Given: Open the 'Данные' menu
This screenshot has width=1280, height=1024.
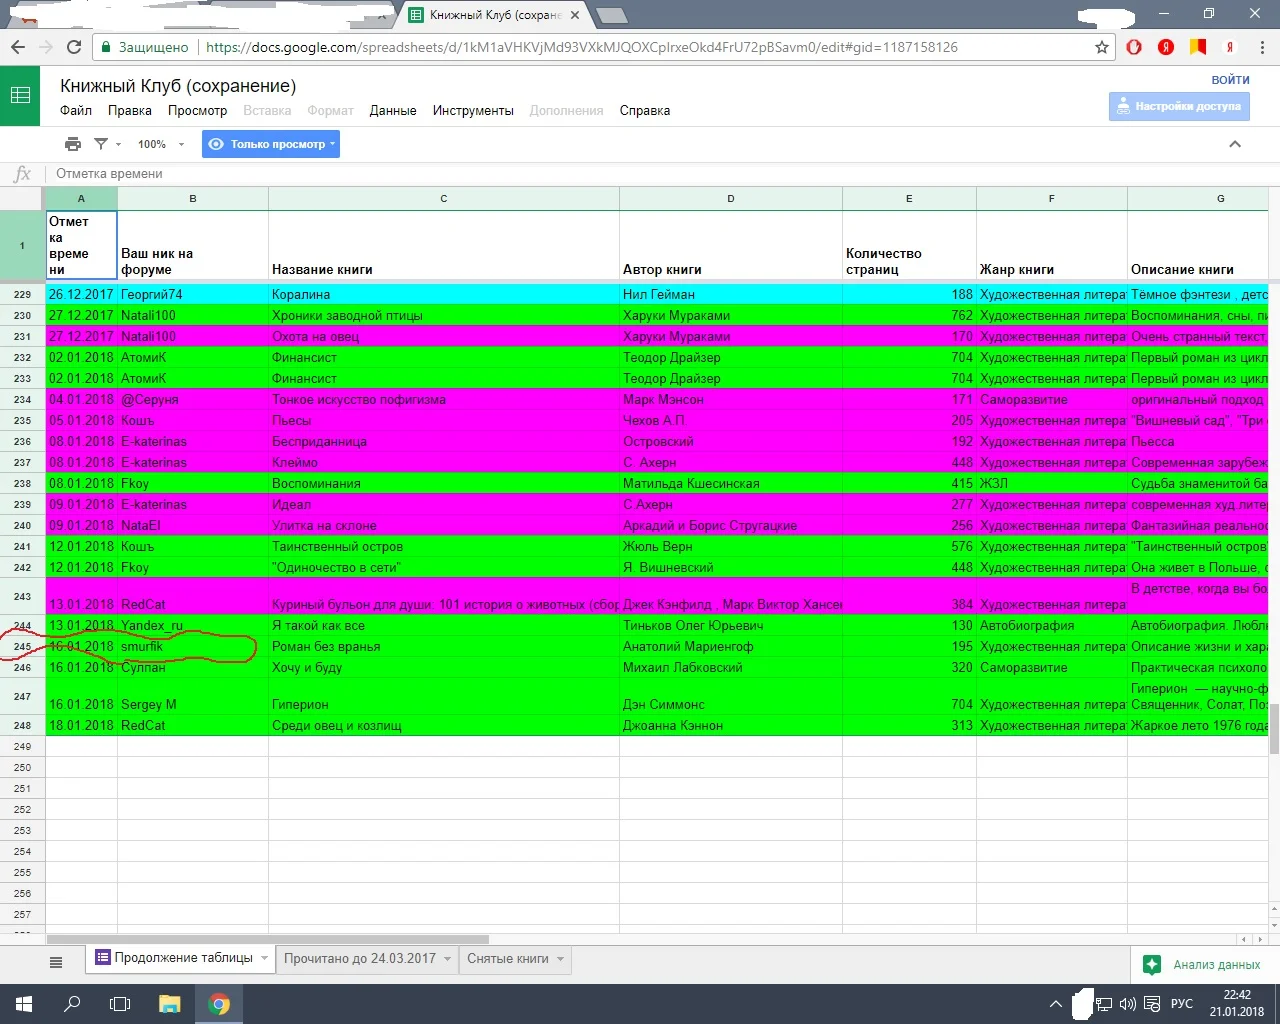Looking at the screenshot, I should 393,111.
